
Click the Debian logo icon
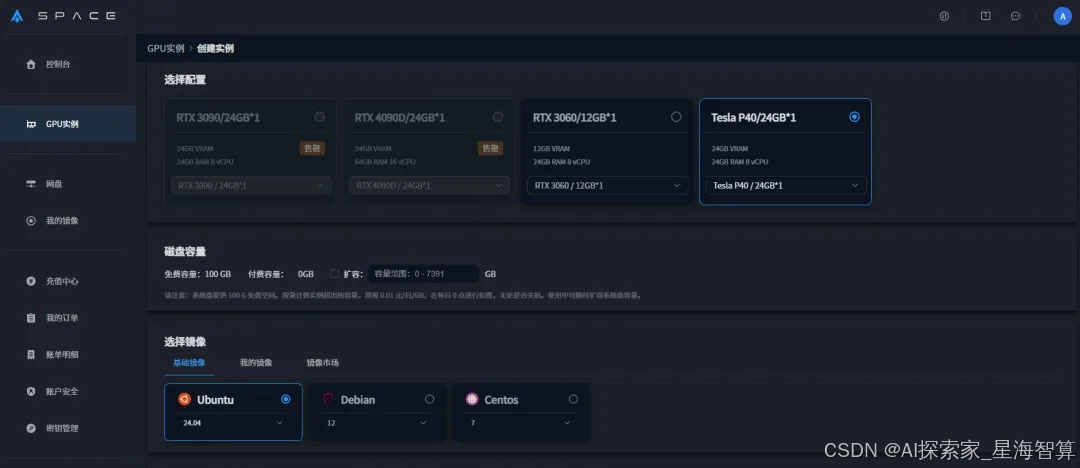pos(328,398)
